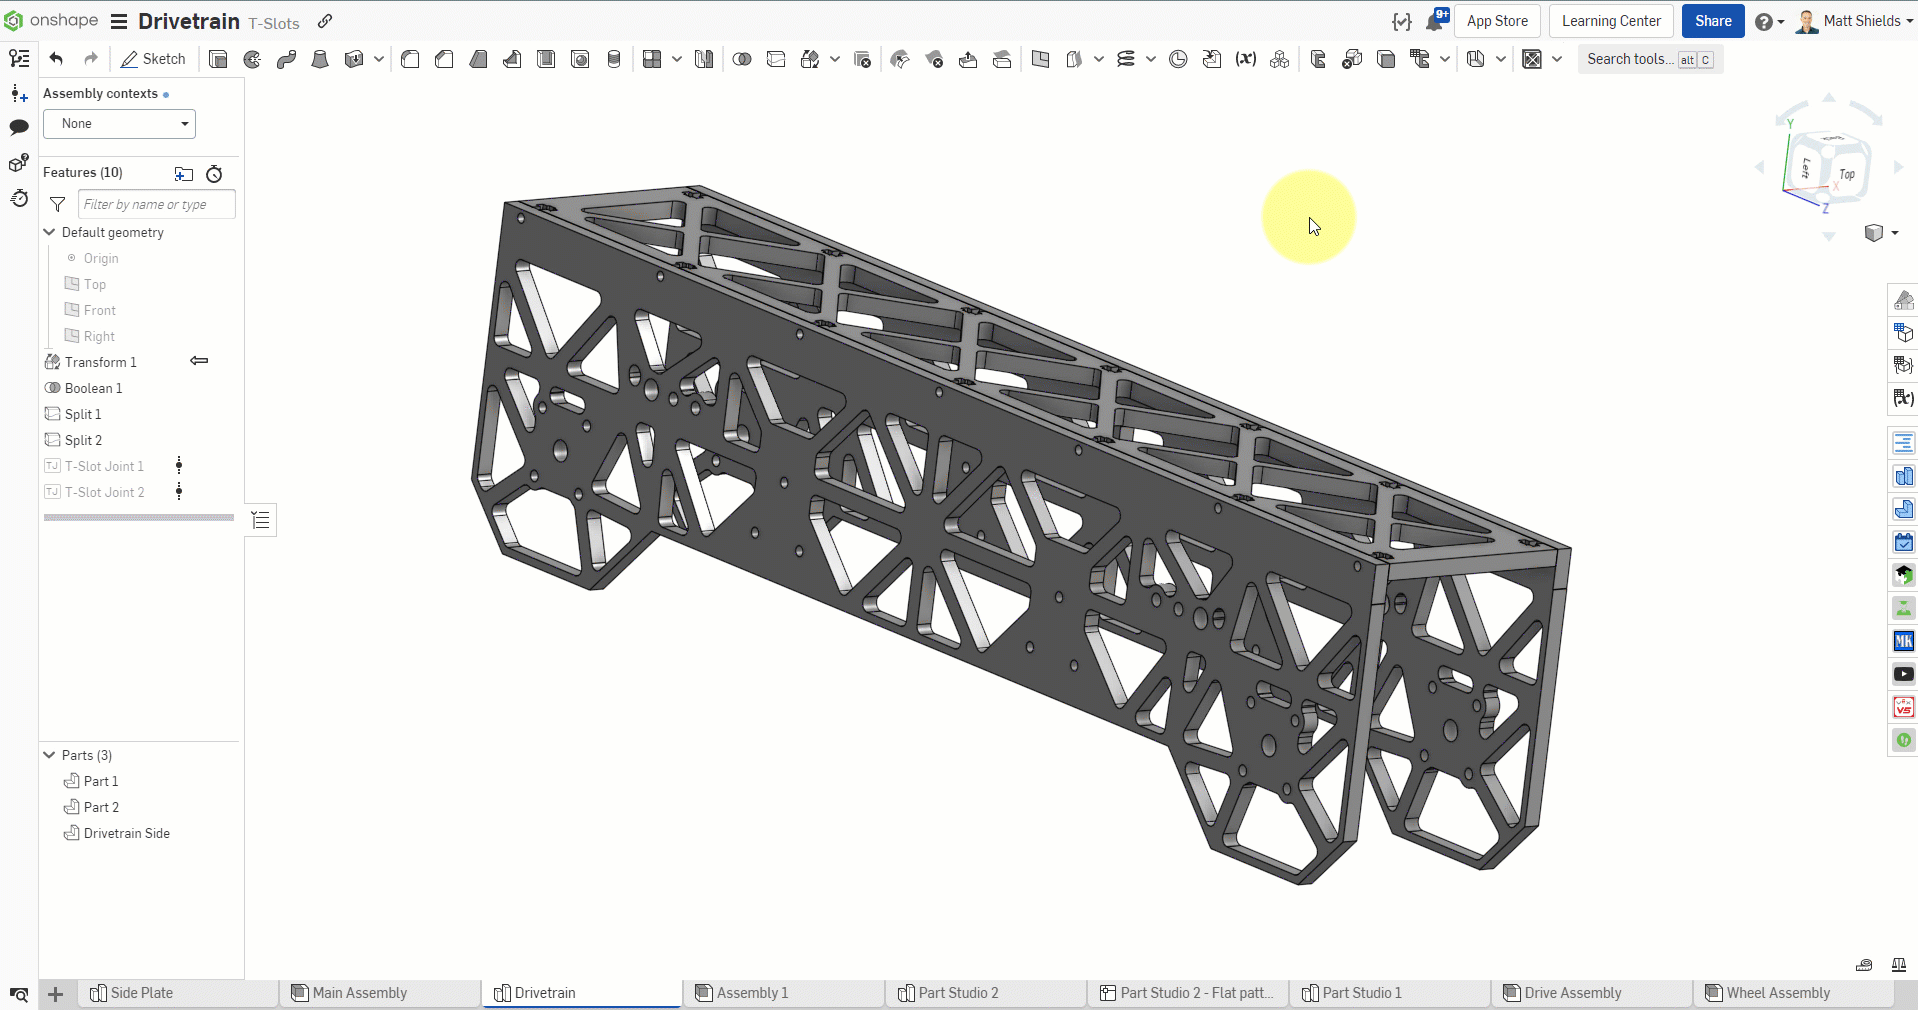Screen dimensions: 1918x1010
Task: Select the Revolve tool
Action: [251, 59]
